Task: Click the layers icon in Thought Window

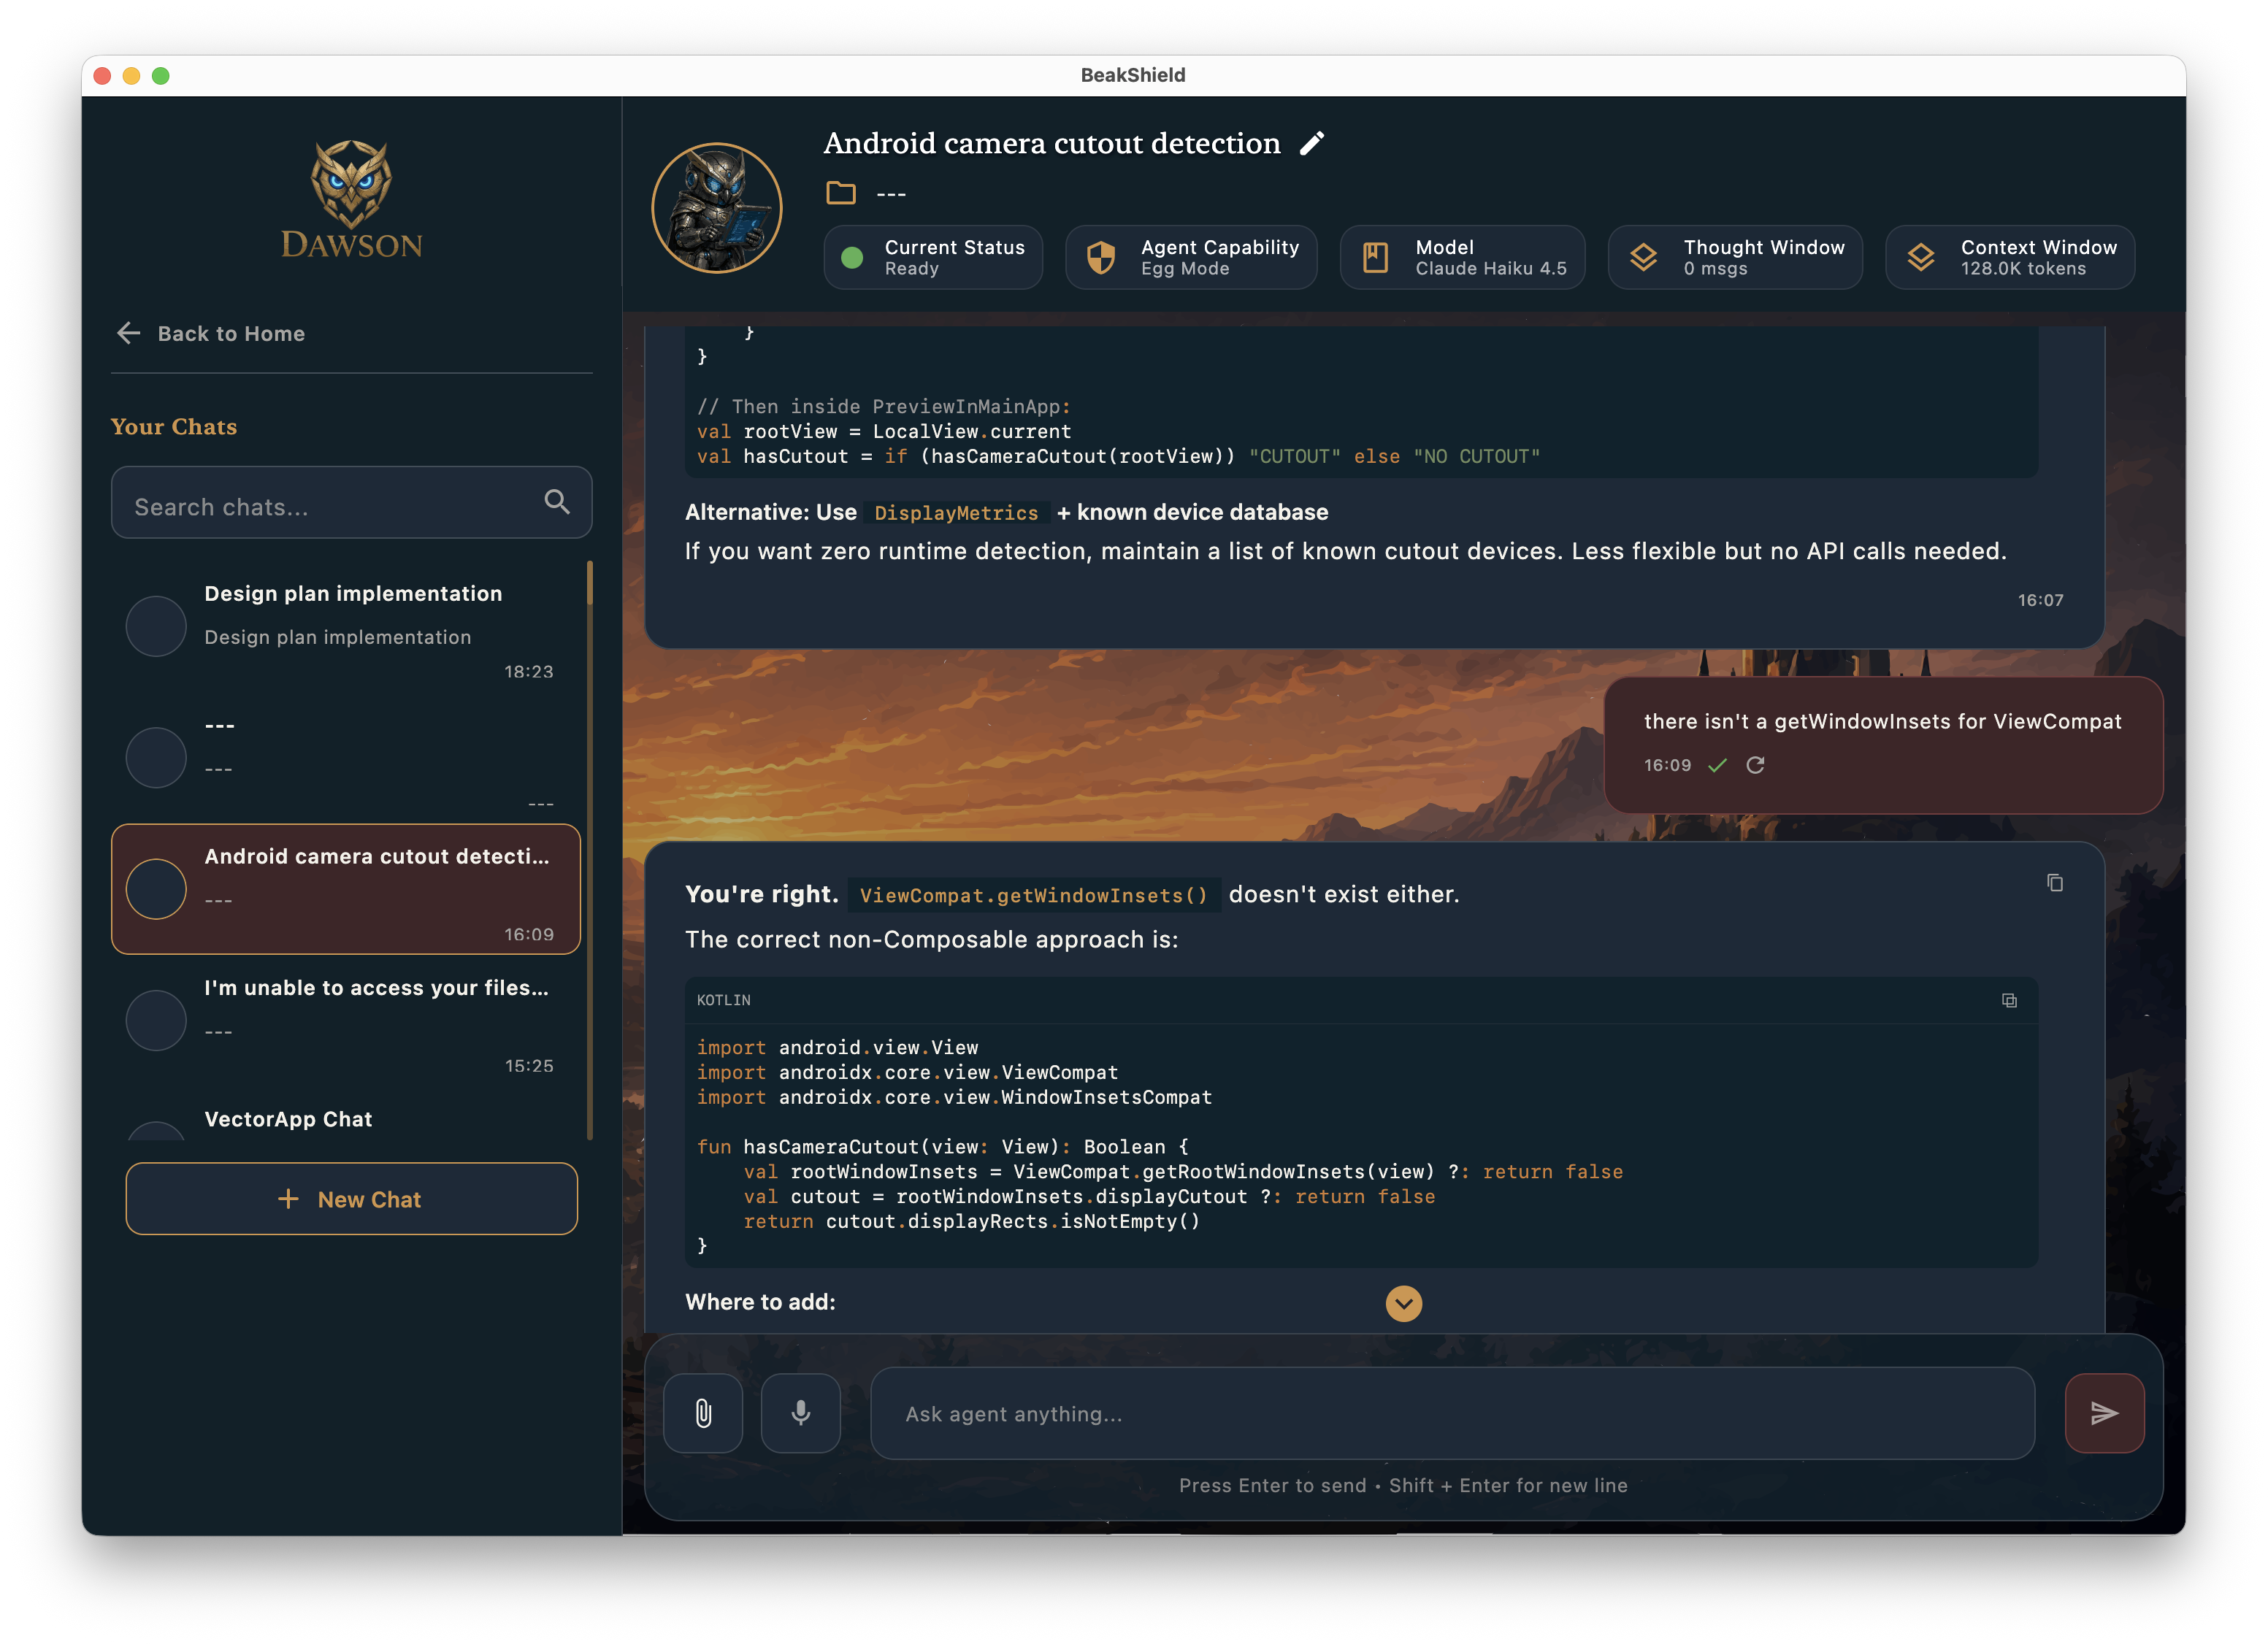Action: (x=1643, y=257)
